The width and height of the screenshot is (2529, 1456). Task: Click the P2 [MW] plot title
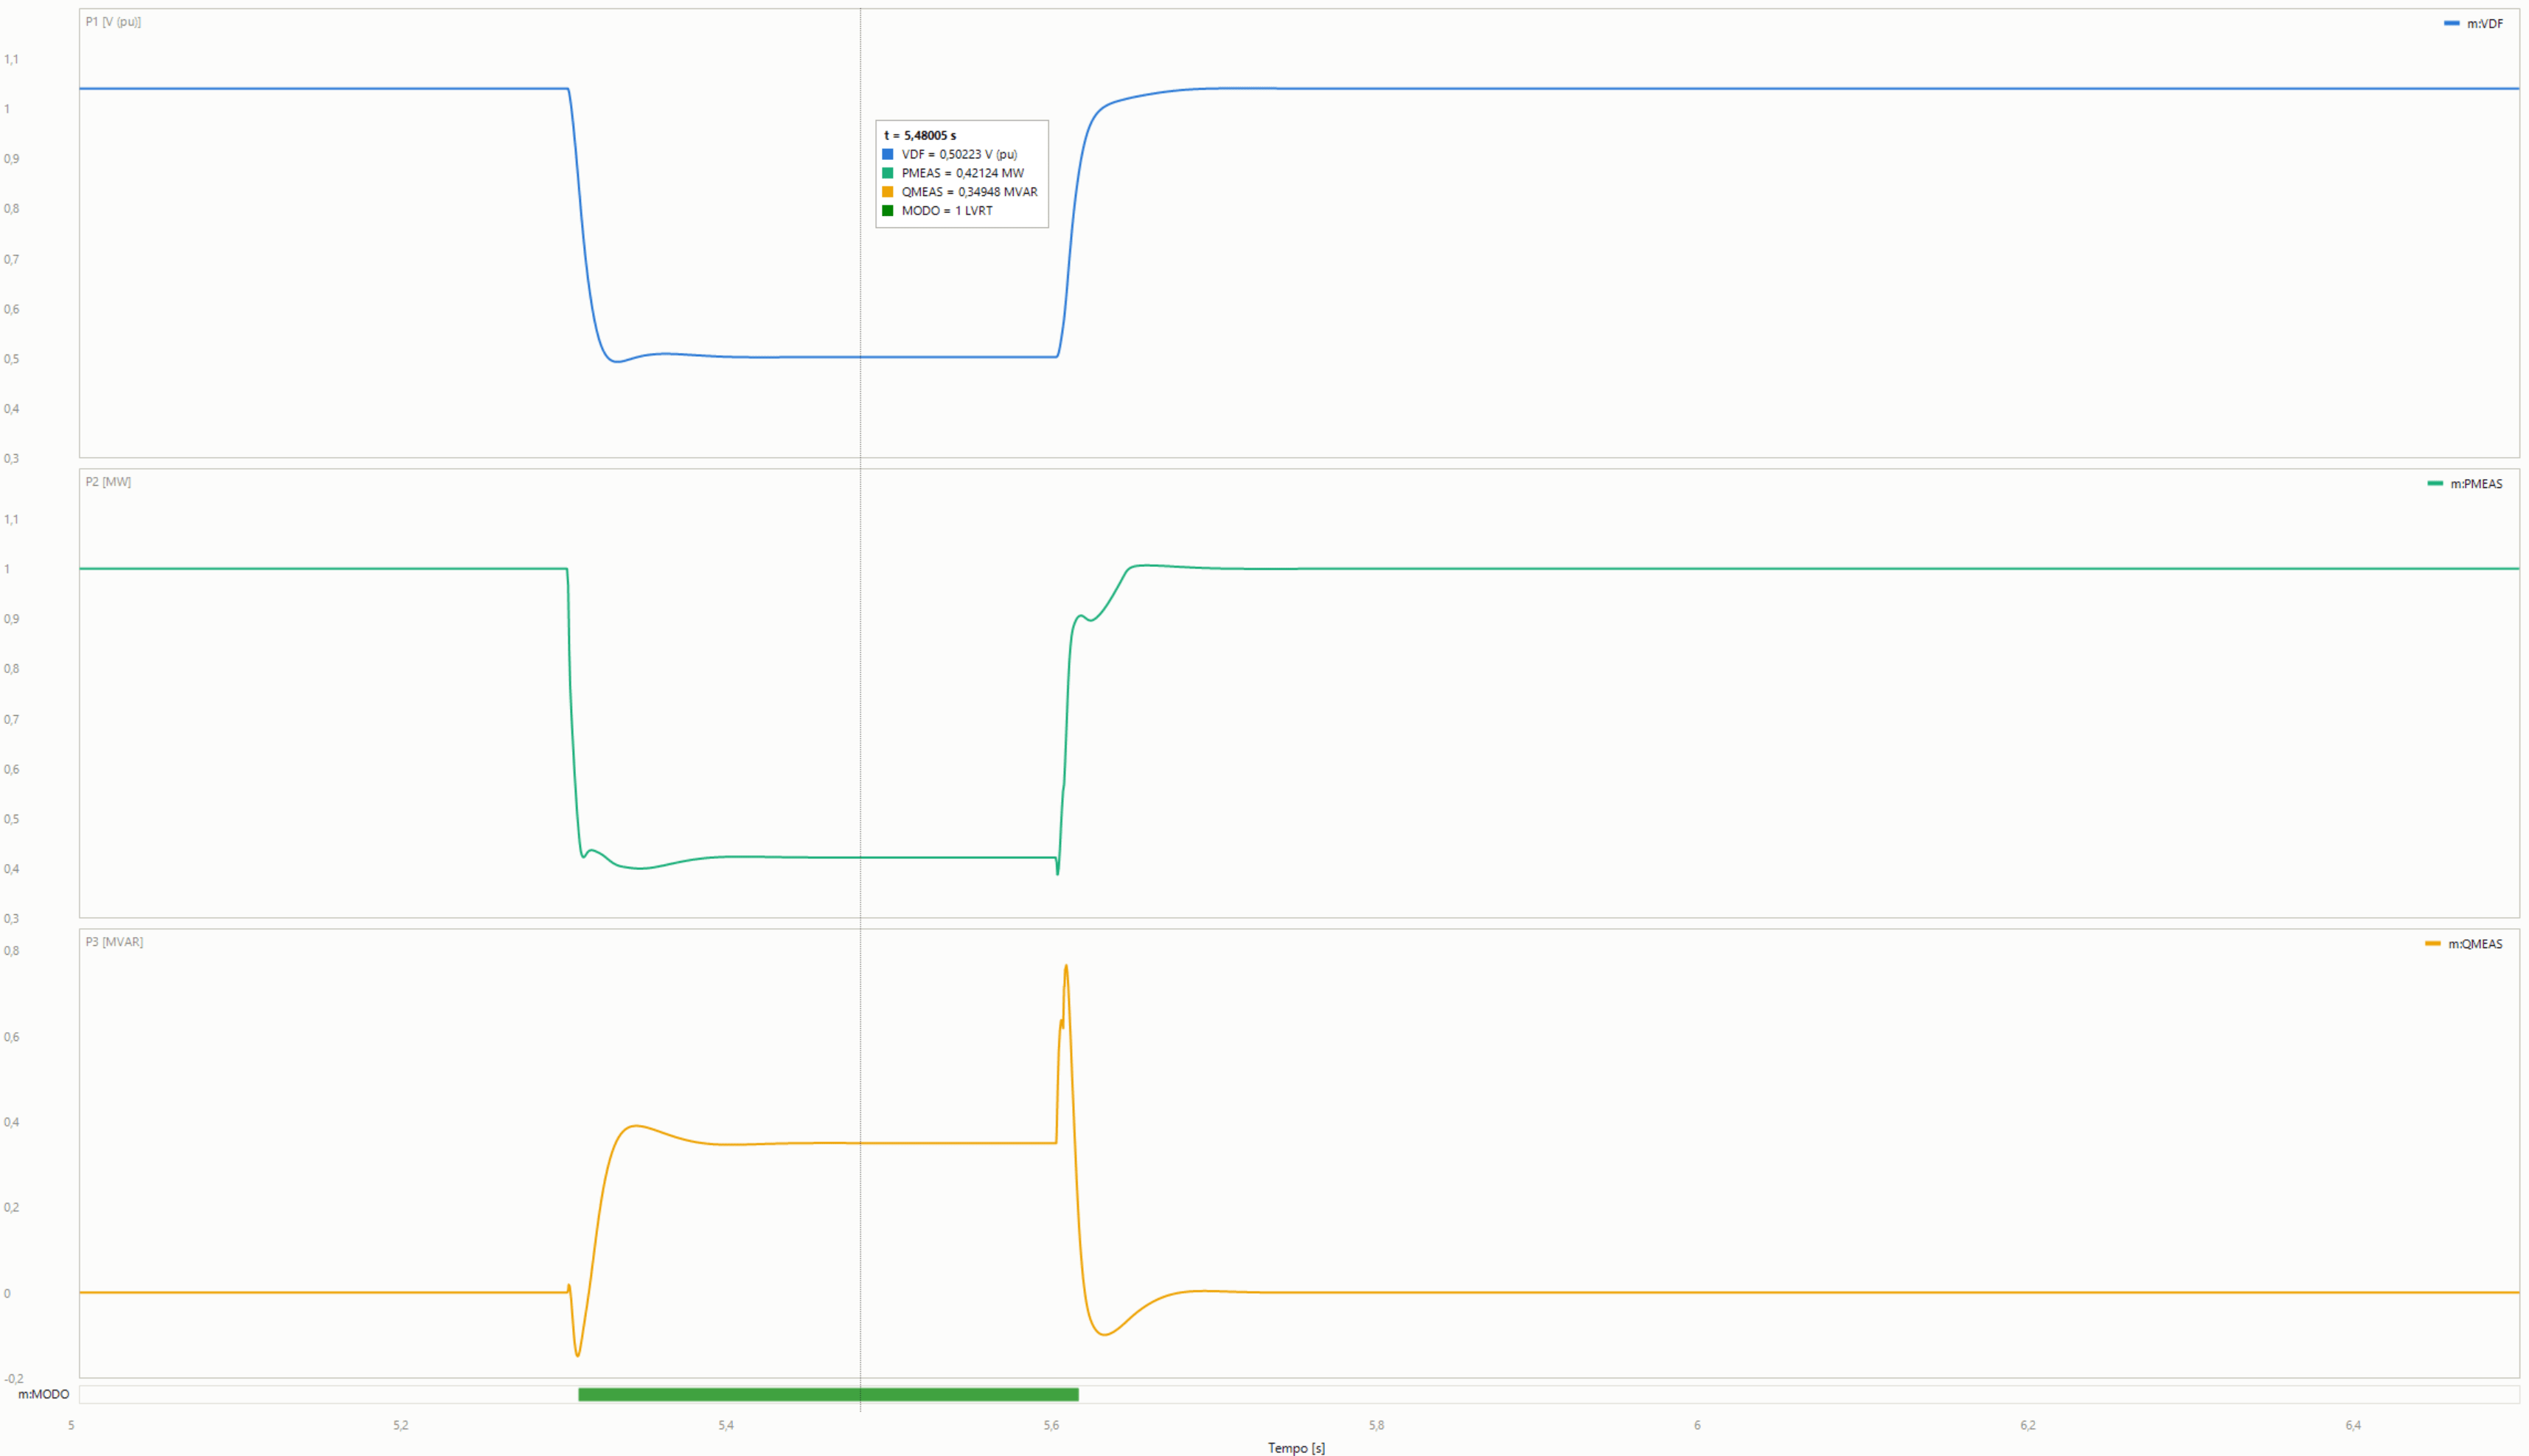108,482
